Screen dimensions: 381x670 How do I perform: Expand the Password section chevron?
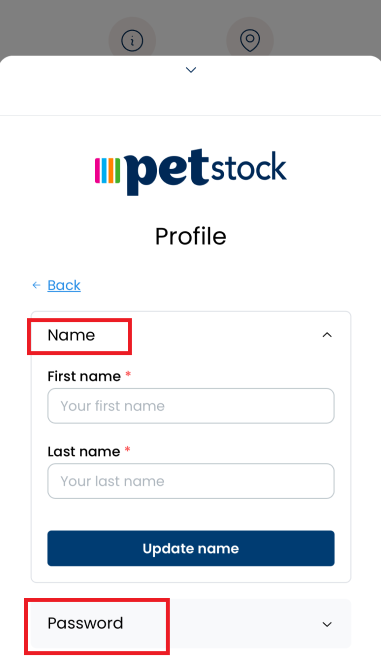tap(327, 624)
